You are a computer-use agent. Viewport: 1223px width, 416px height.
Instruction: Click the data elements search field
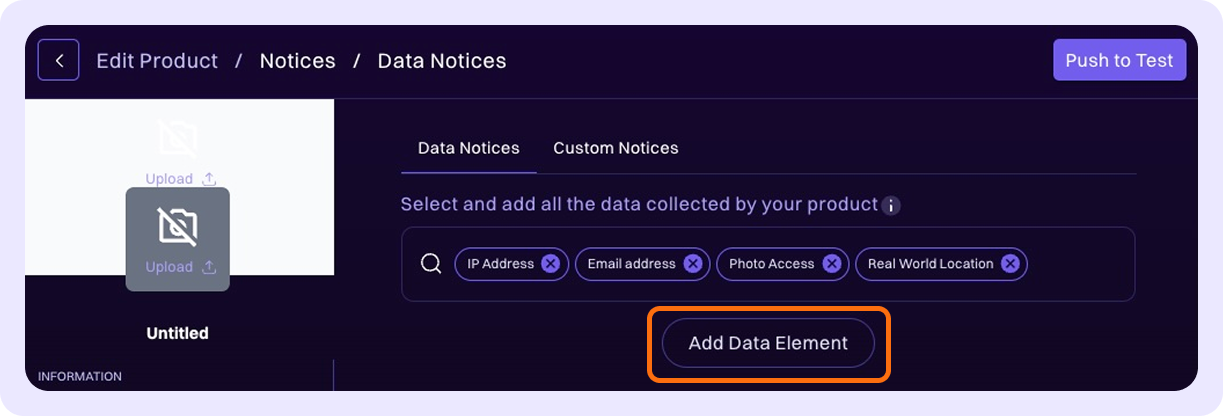[x=1080, y=264]
